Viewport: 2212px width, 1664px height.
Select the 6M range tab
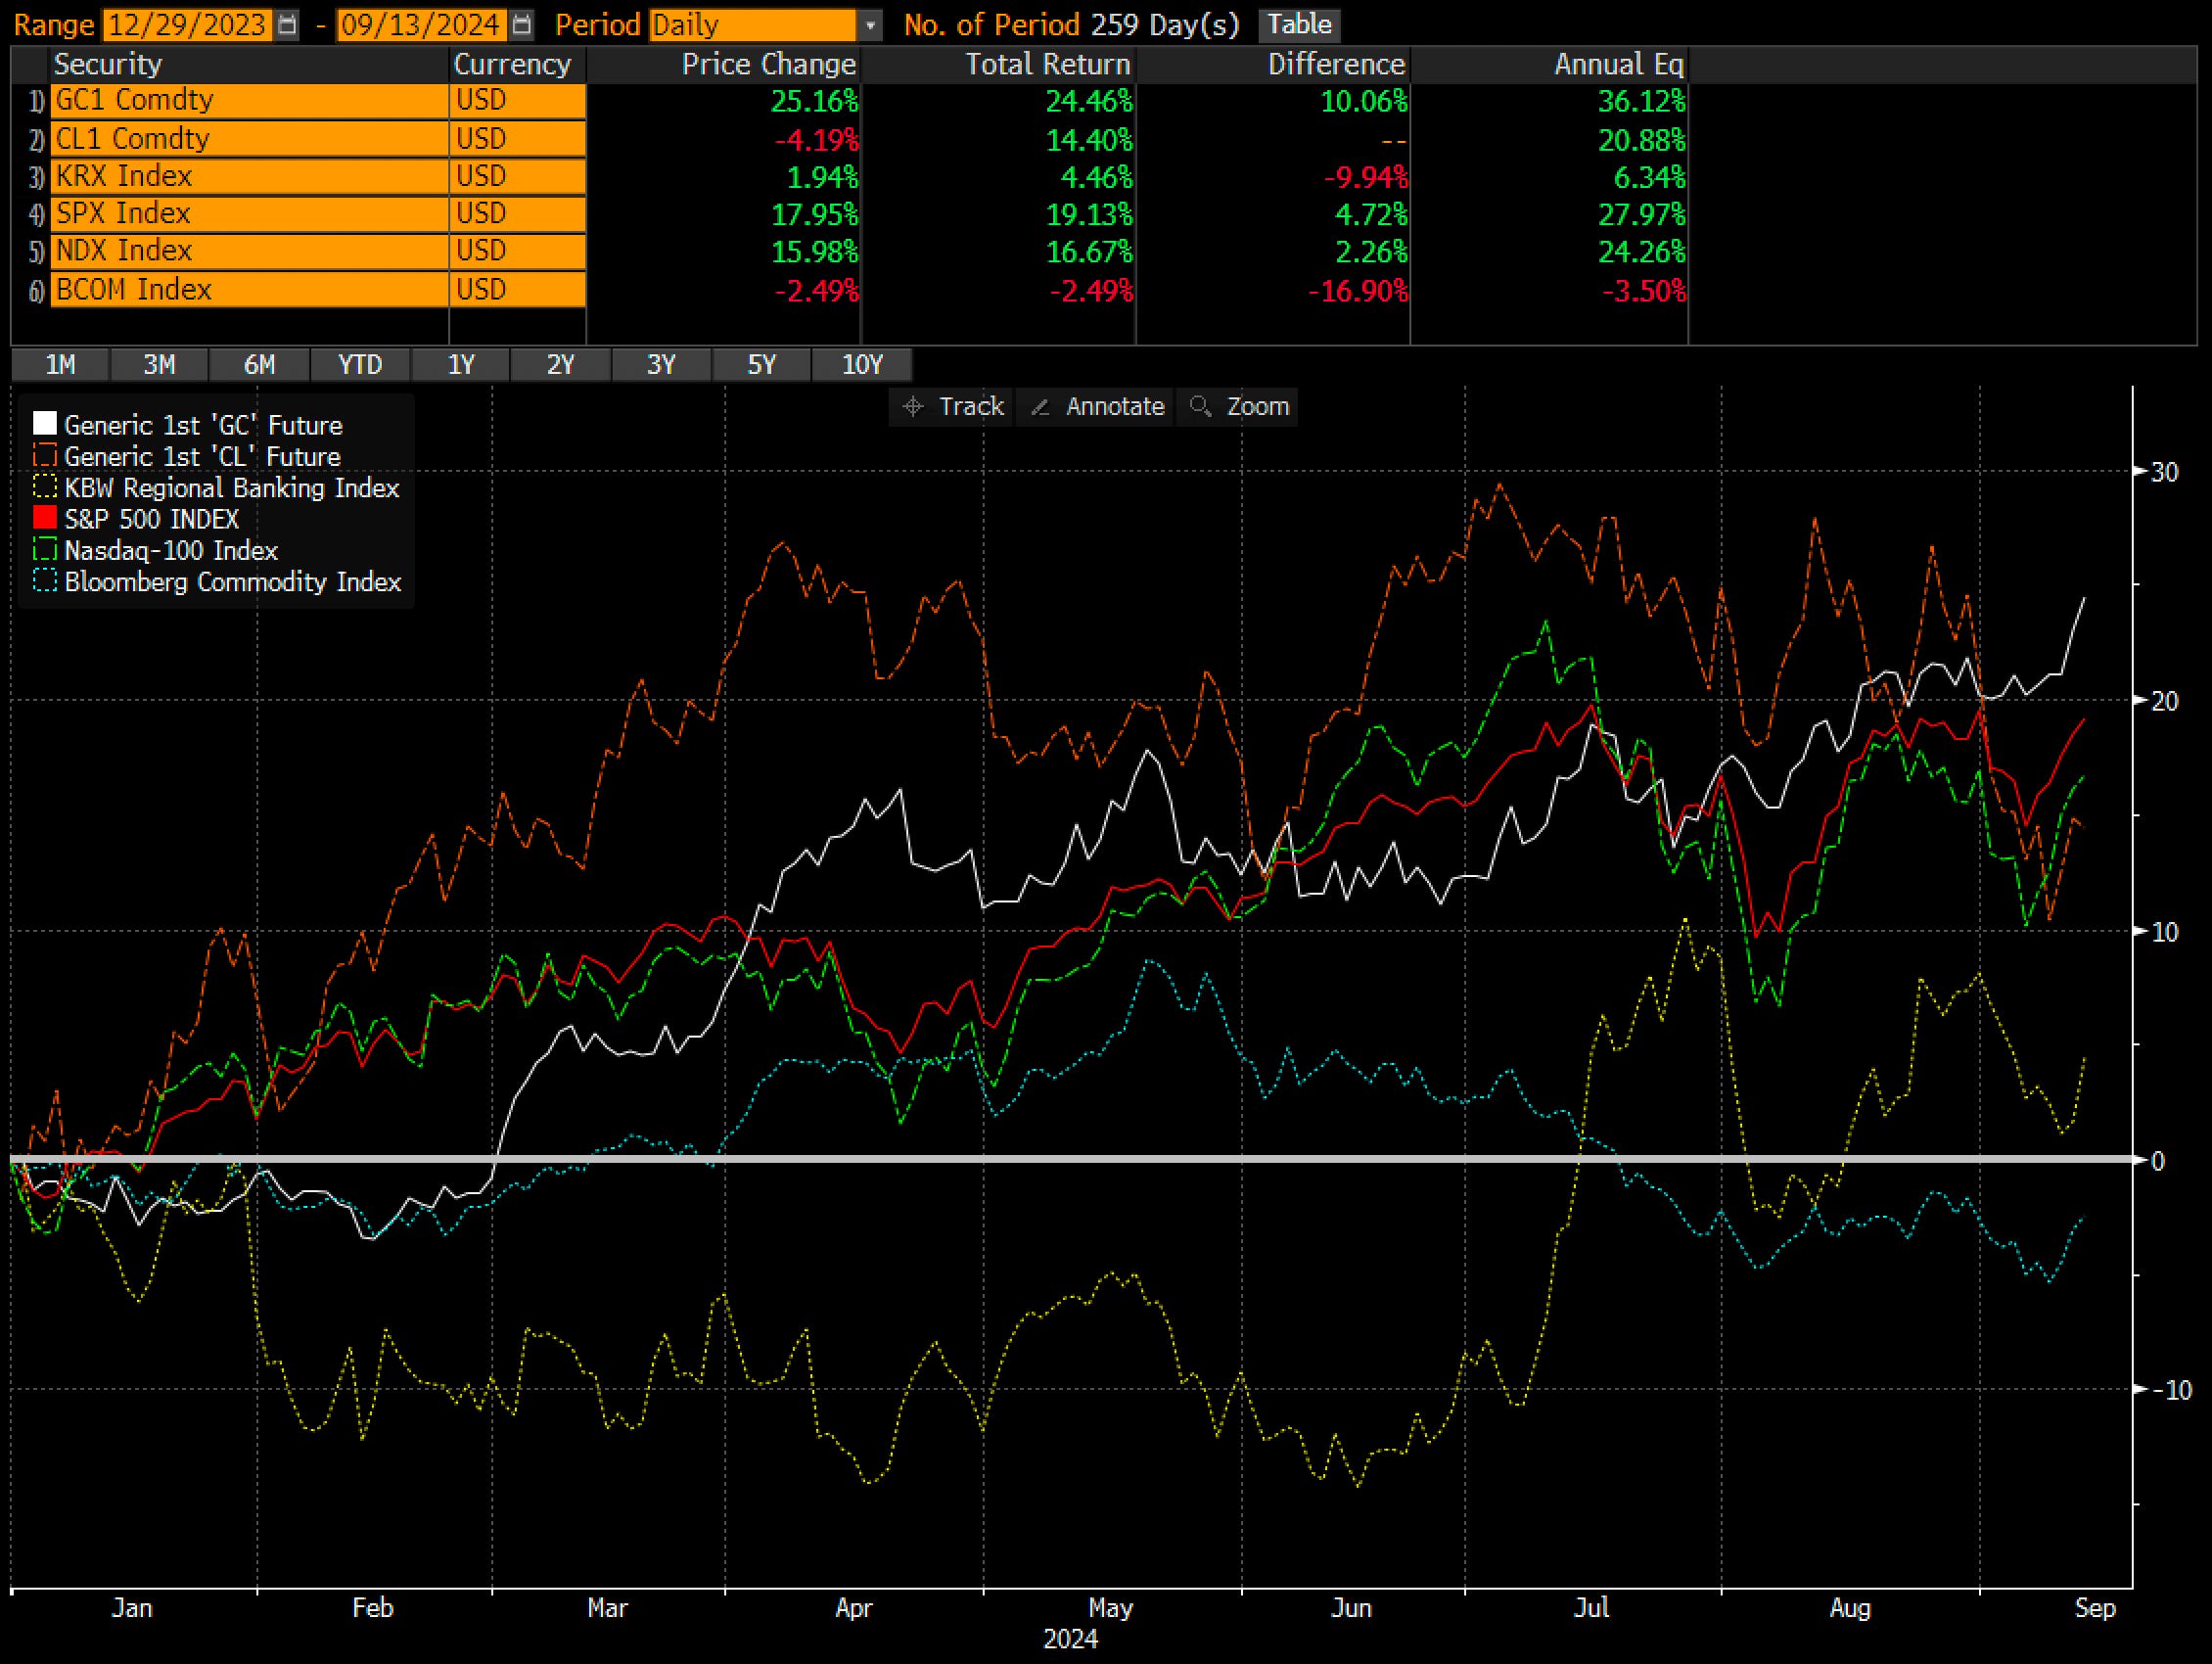point(260,365)
